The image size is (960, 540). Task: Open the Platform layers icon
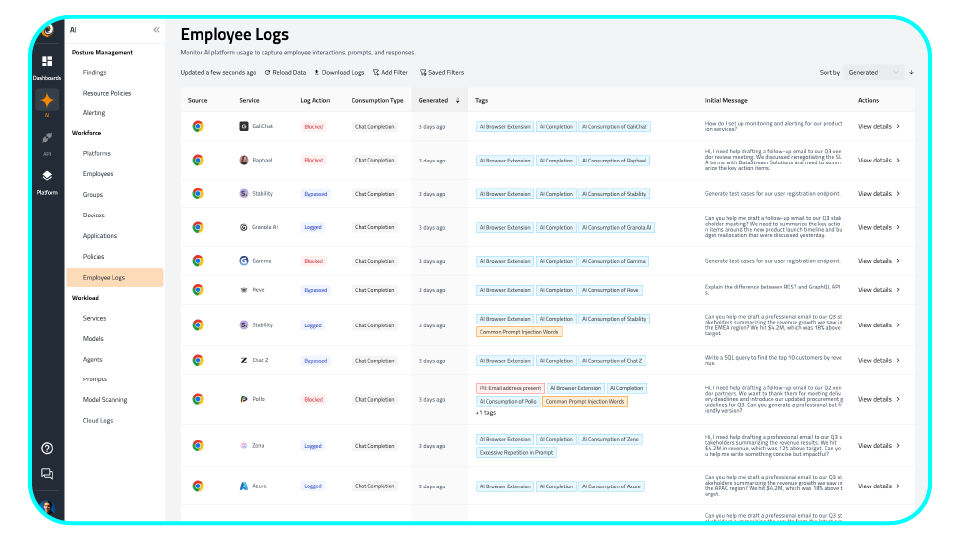click(x=47, y=176)
